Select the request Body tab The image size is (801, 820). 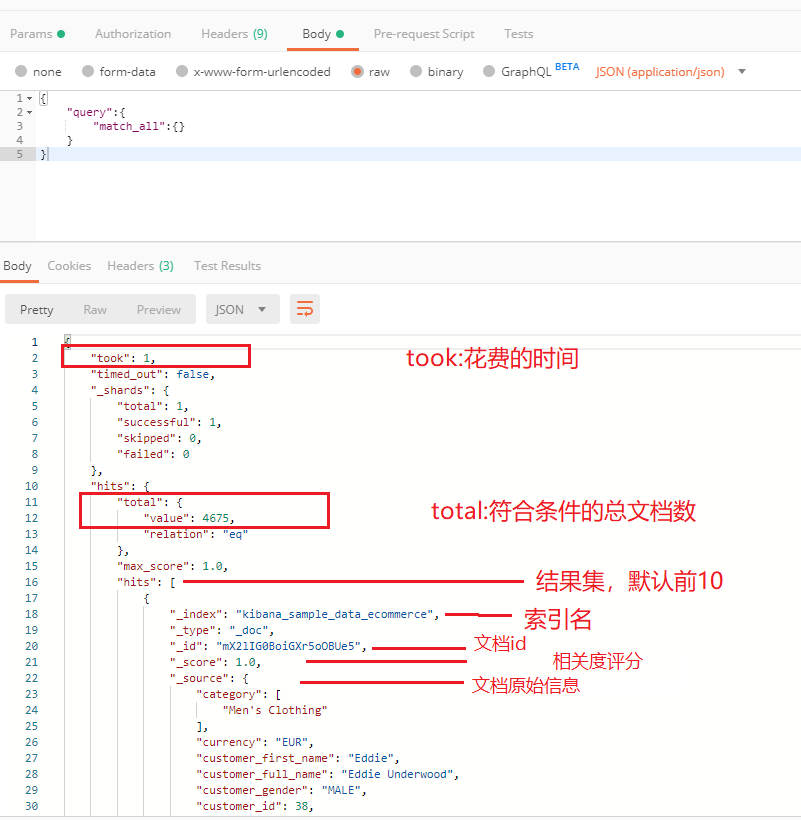[x=323, y=34]
